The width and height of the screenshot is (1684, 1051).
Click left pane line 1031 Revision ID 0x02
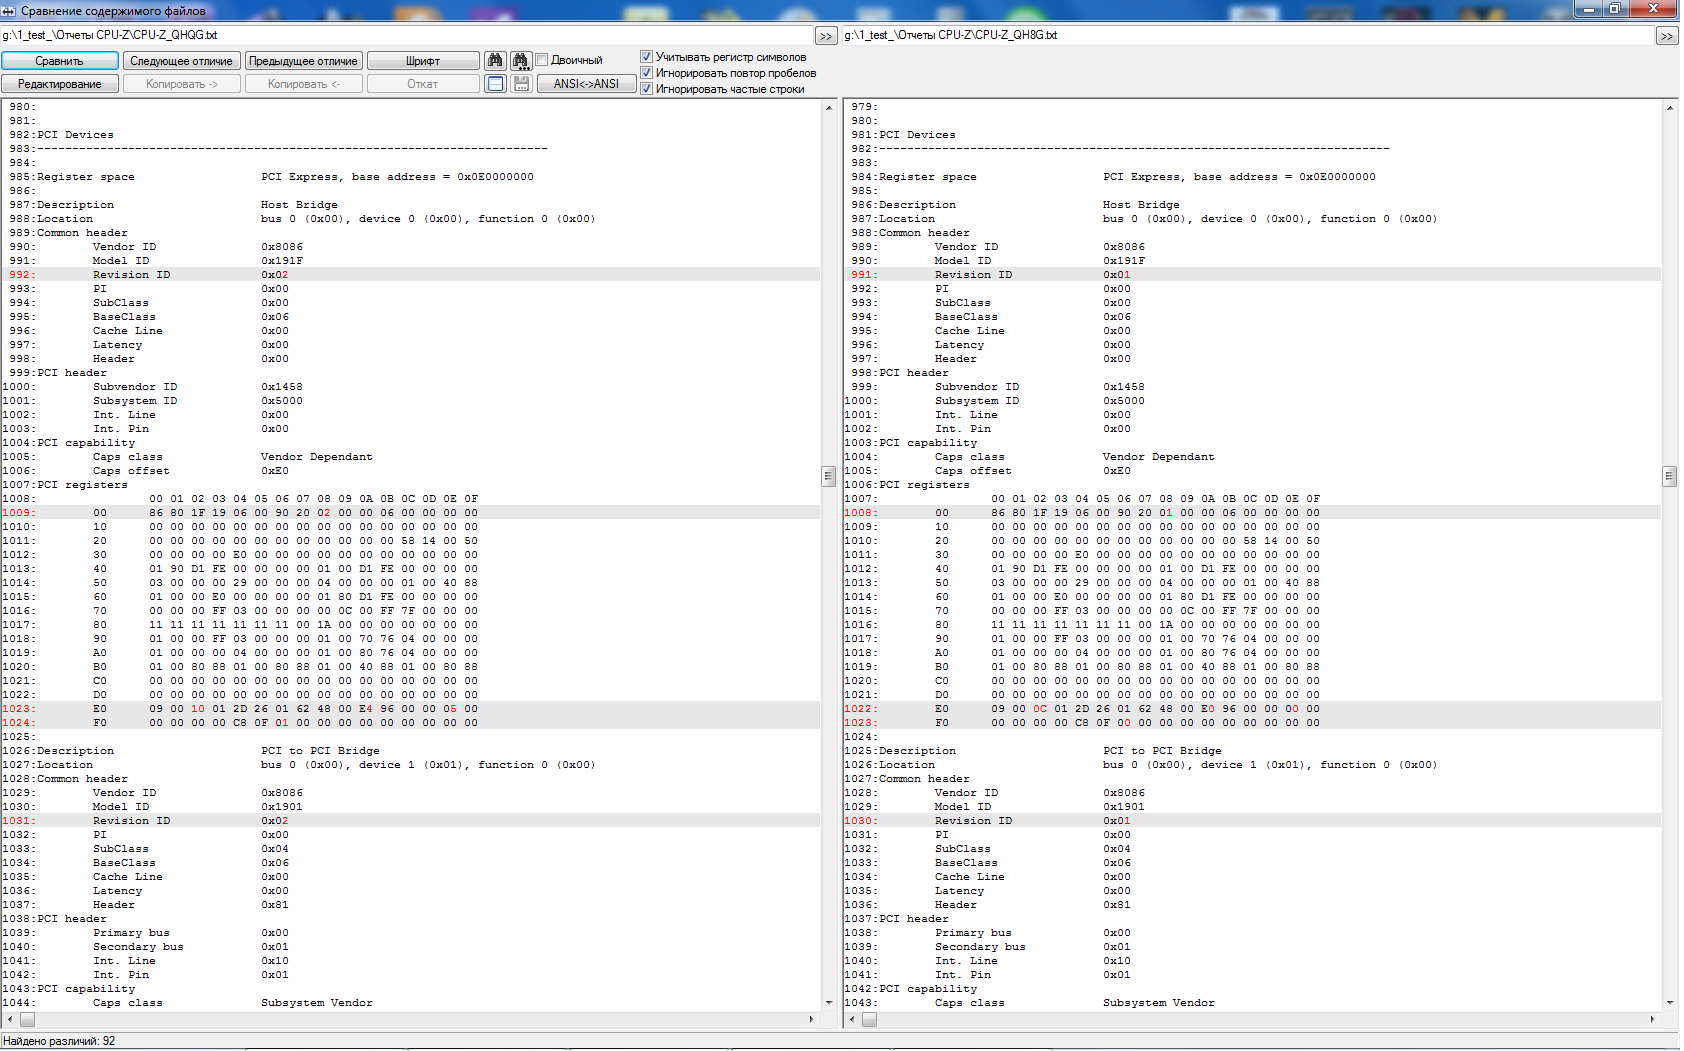411,821
